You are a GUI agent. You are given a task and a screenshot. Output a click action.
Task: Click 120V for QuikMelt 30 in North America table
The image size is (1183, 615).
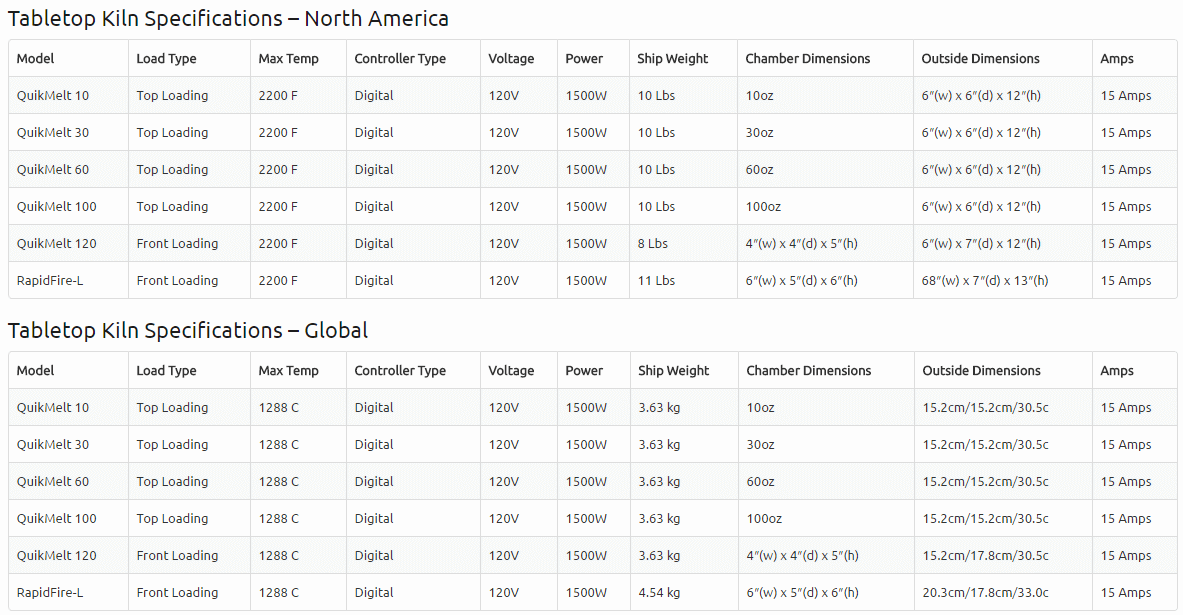503,133
